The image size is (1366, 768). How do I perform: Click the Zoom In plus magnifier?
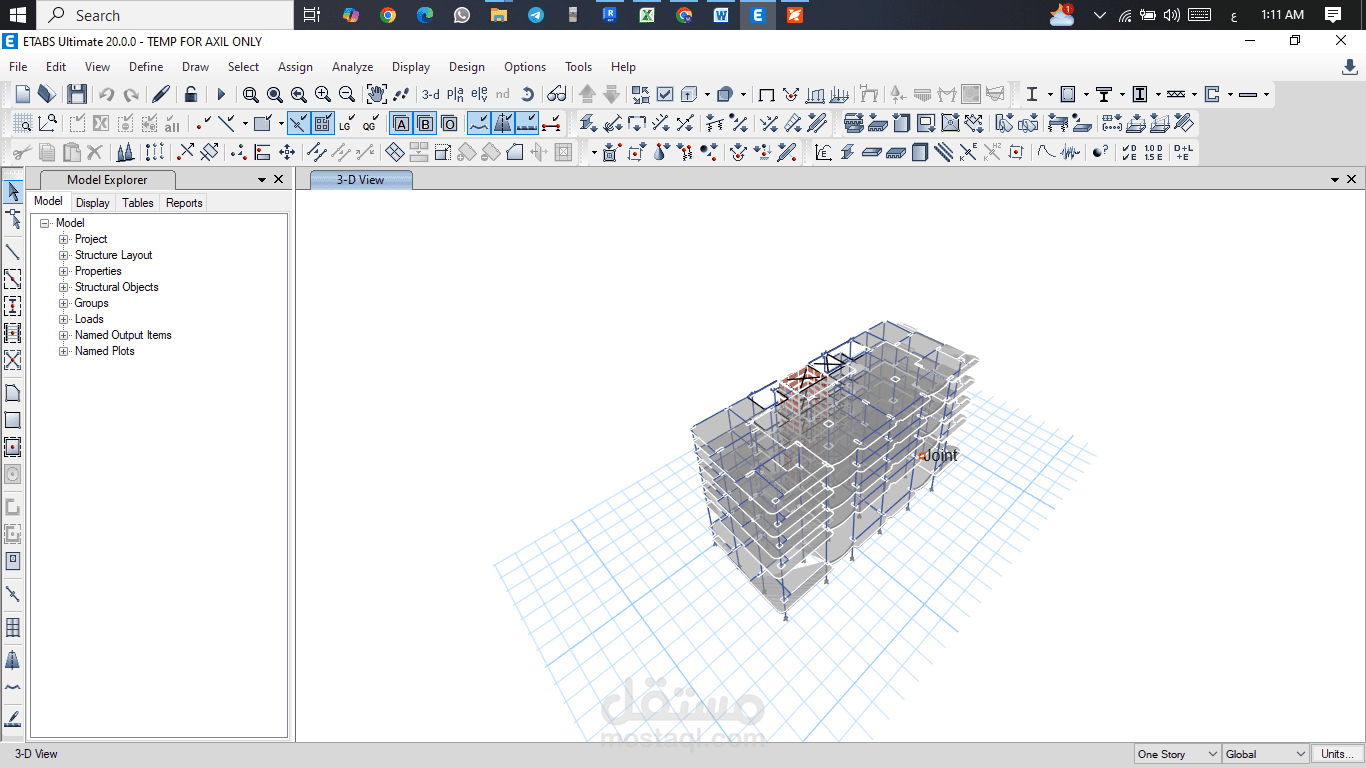(323, 94)
